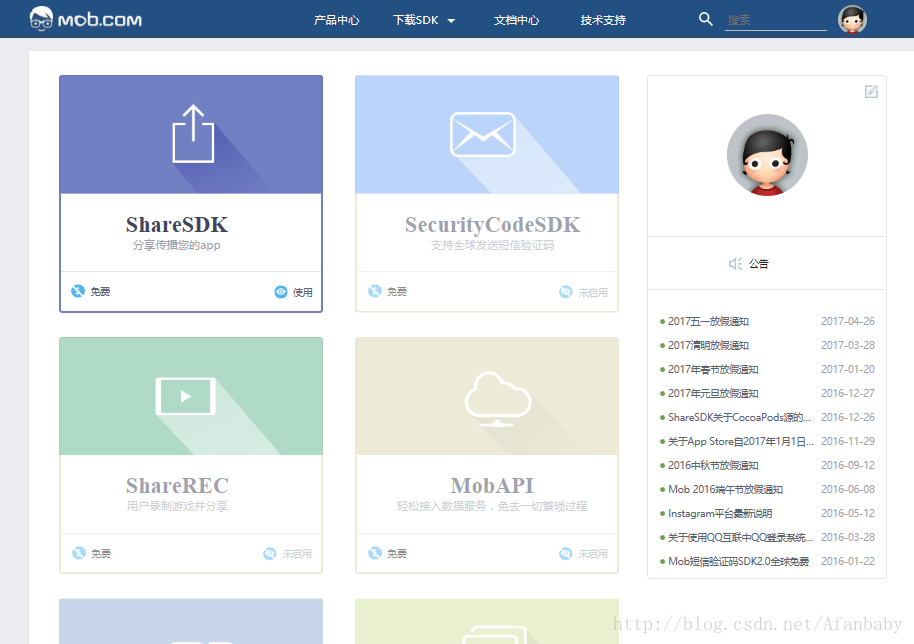Click the 免费 icon on ShareSDK card
The width and height of the screenshot is (914, 644).
pos(78,291)
